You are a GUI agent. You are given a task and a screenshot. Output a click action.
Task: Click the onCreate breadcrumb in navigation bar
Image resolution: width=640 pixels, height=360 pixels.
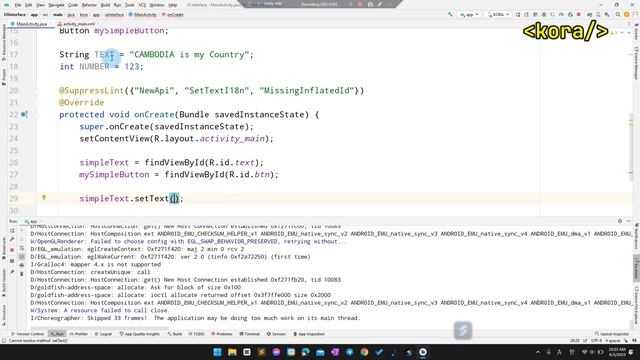coord(173,15)
